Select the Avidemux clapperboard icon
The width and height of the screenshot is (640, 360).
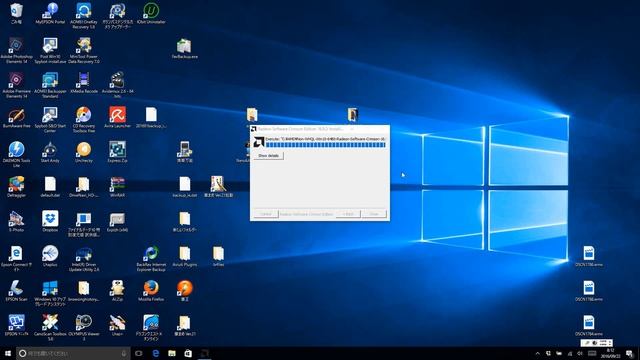tap(118, 85)
